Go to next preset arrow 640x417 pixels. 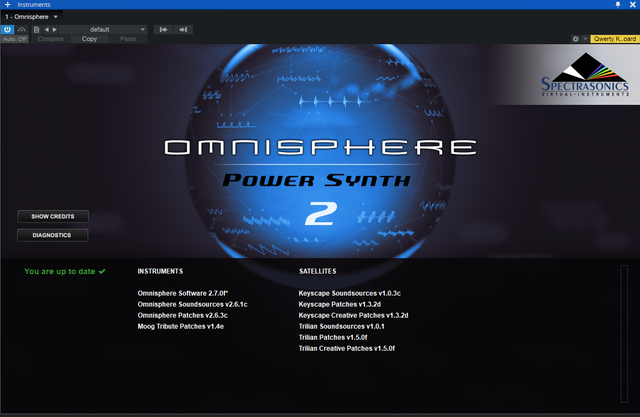point(55,29)
